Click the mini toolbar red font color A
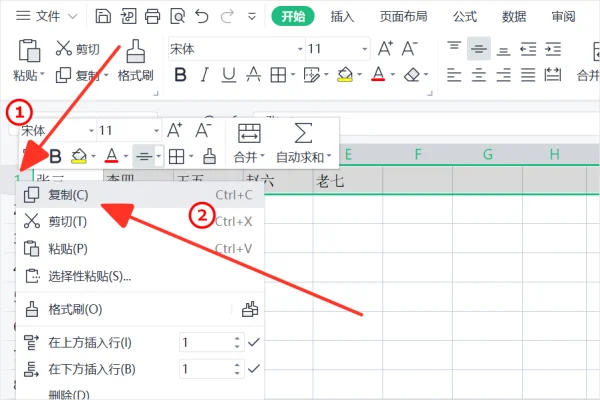 point(112,156)
